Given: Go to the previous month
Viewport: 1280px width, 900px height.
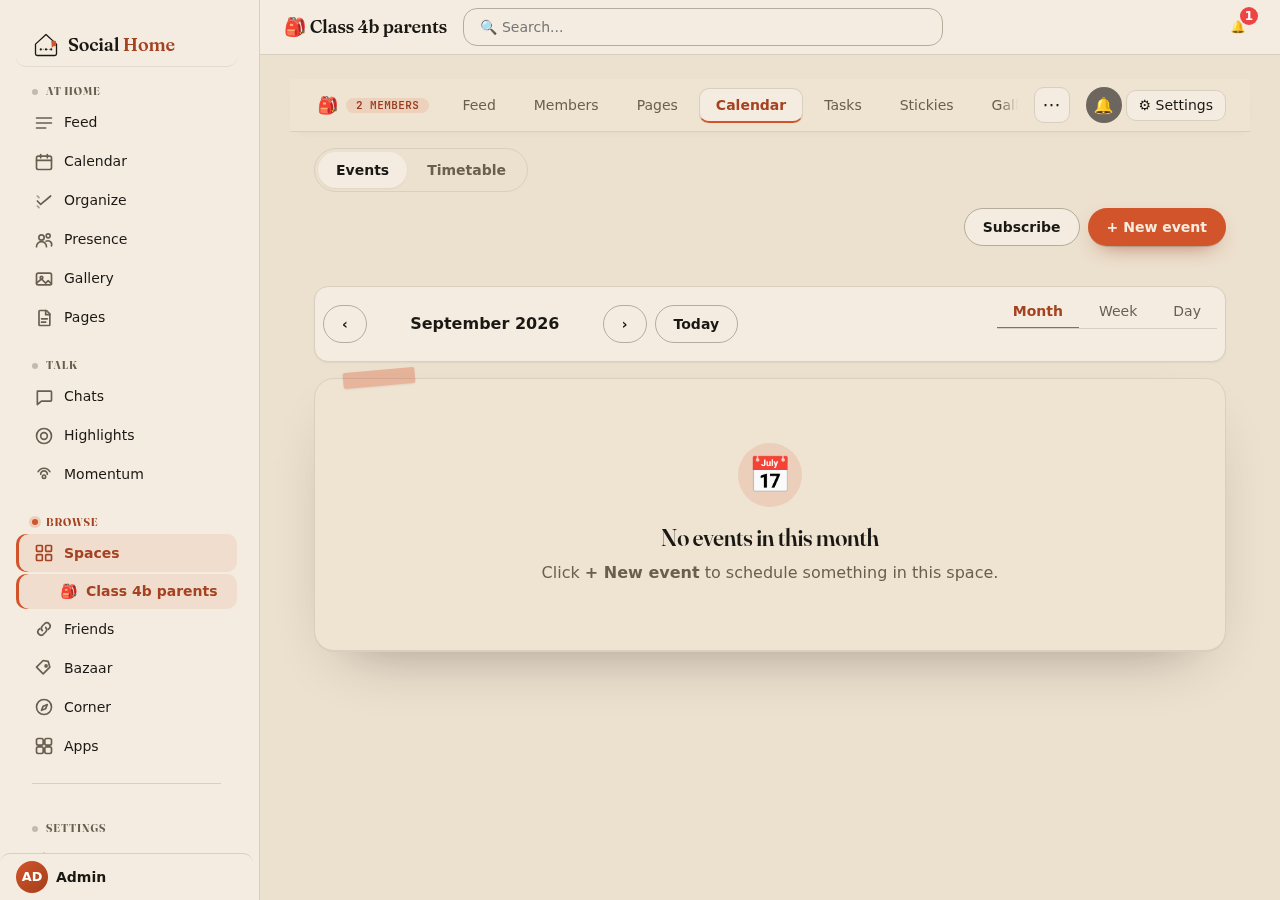Looking at the screenshot, I should 345,324.
